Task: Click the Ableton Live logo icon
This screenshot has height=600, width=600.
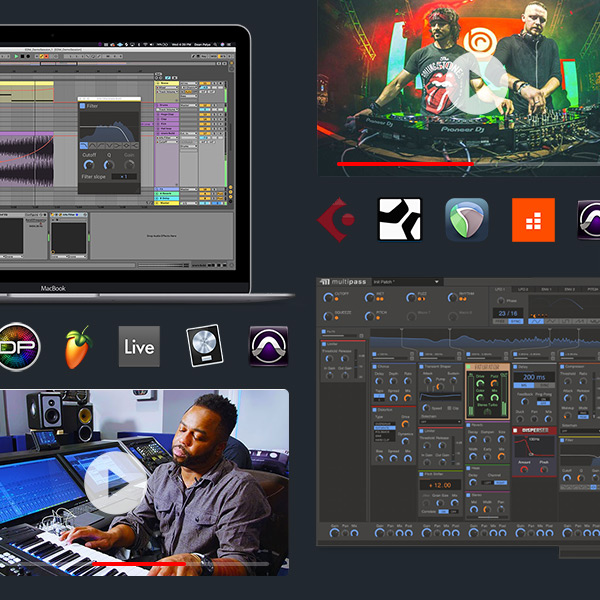Action: coord(139,346)
